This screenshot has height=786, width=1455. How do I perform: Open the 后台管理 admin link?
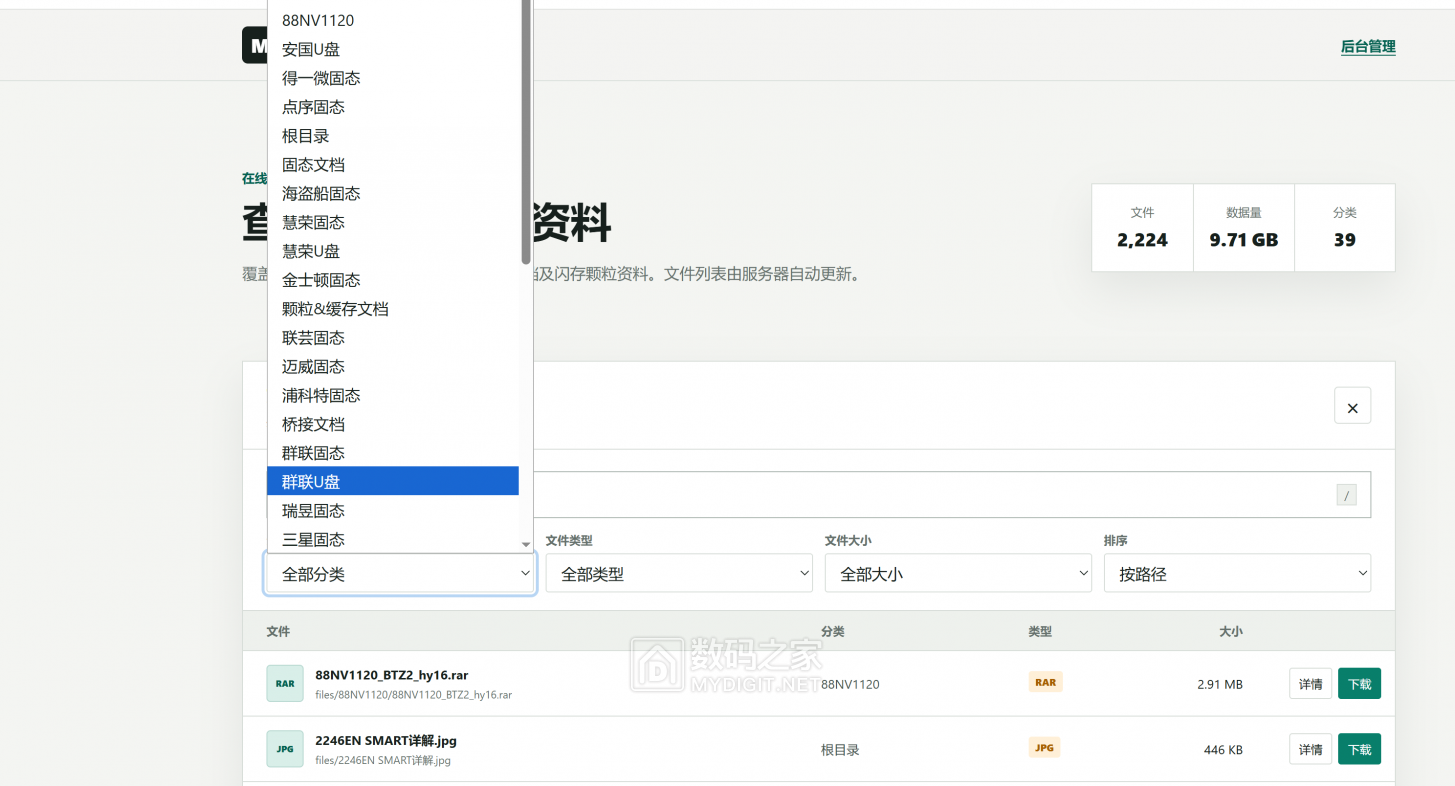1368,47
